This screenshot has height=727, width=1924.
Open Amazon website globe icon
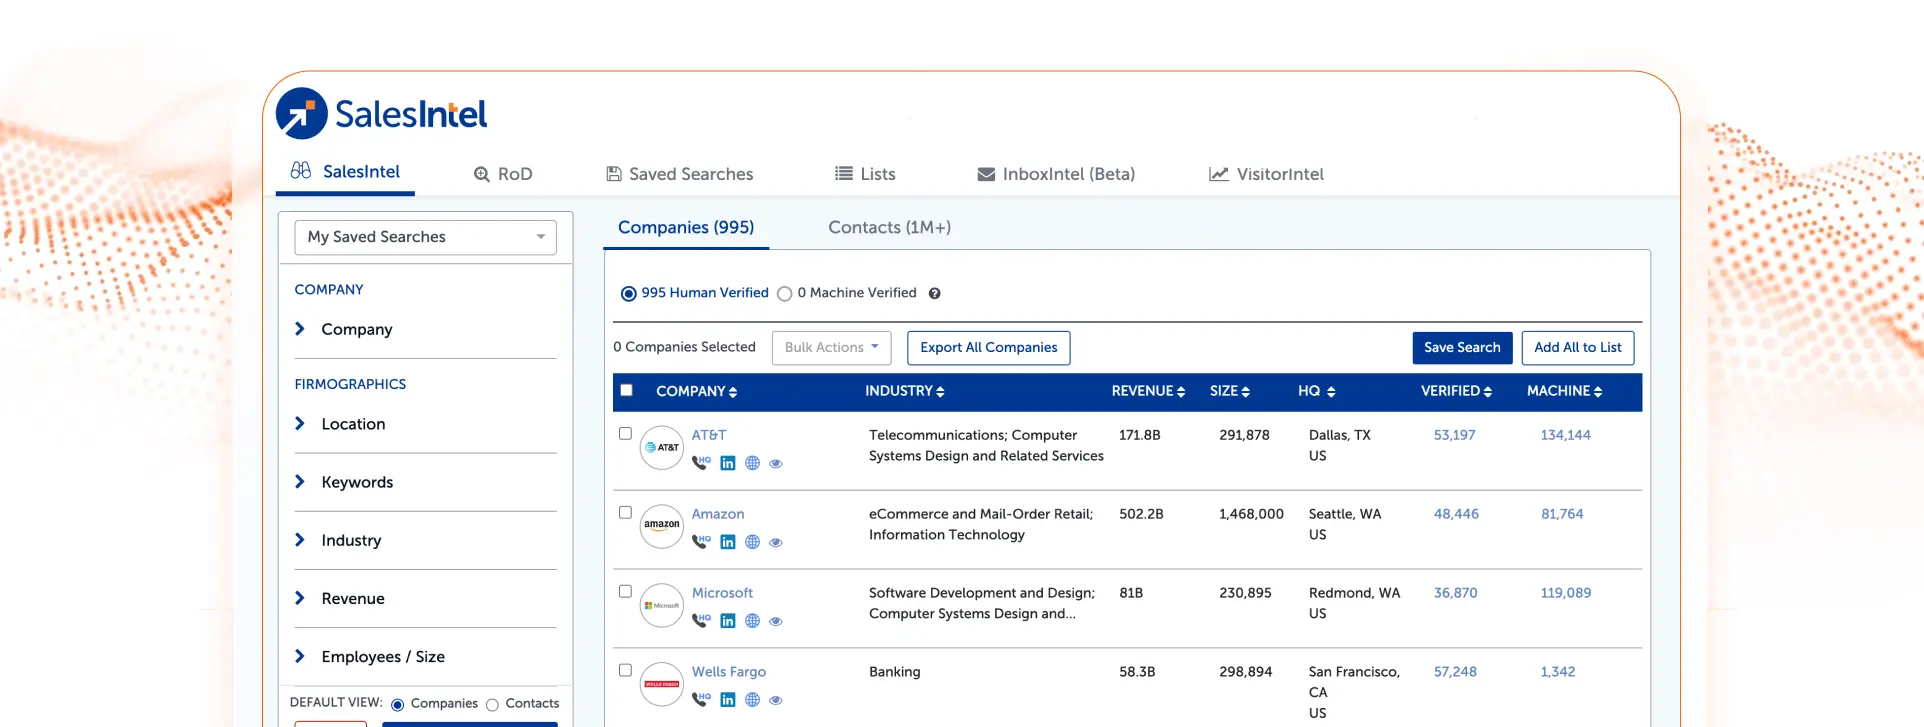click(753, 542)
